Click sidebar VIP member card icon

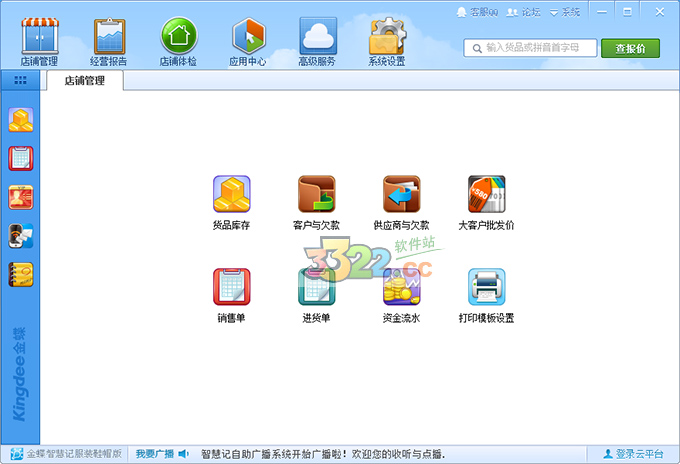tap(21, 197)
